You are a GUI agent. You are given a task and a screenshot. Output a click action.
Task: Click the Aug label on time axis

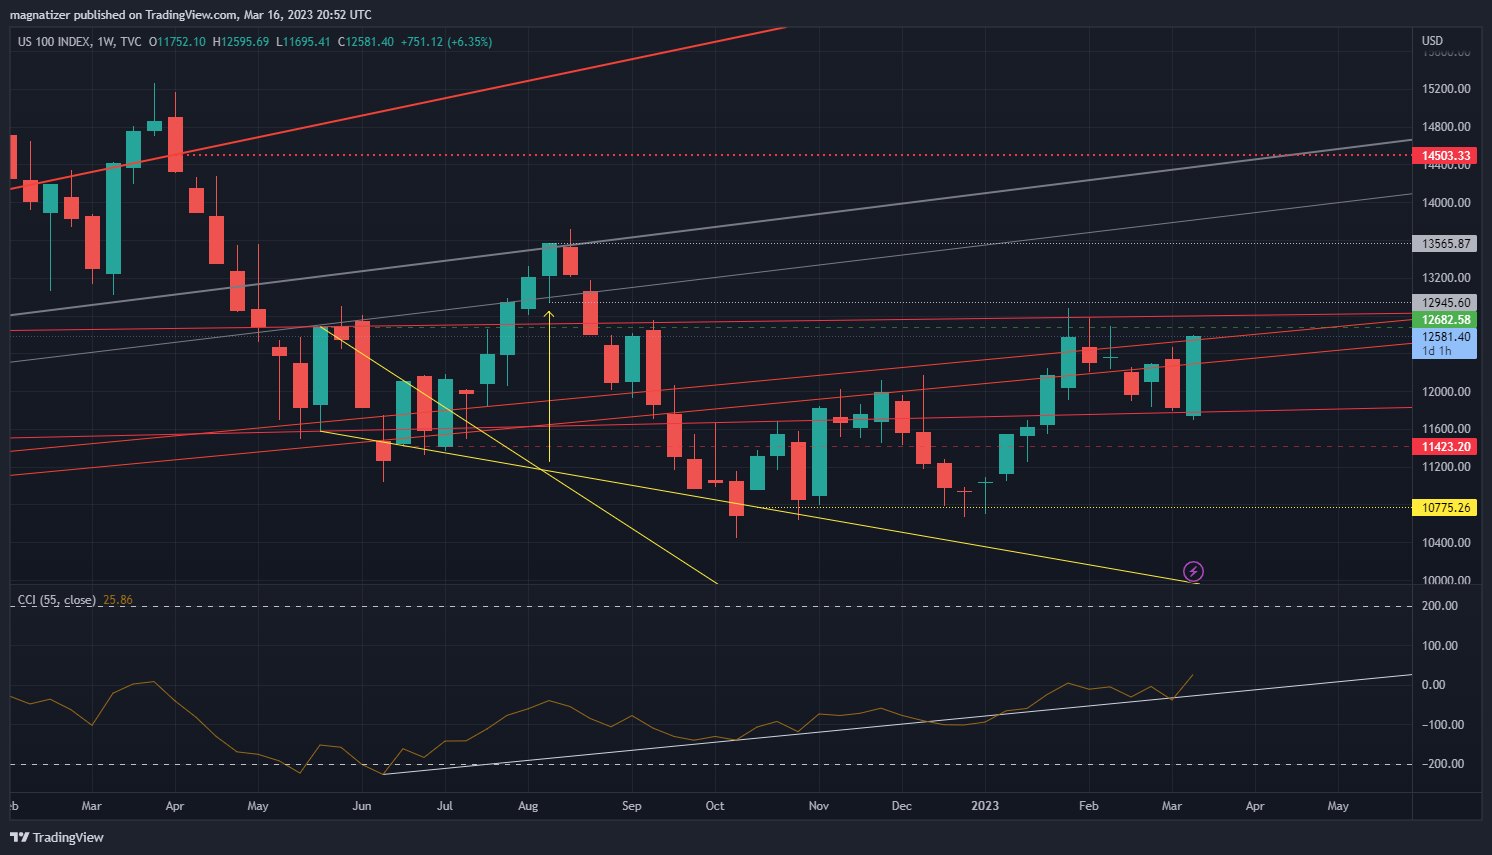tap(528, 806)
